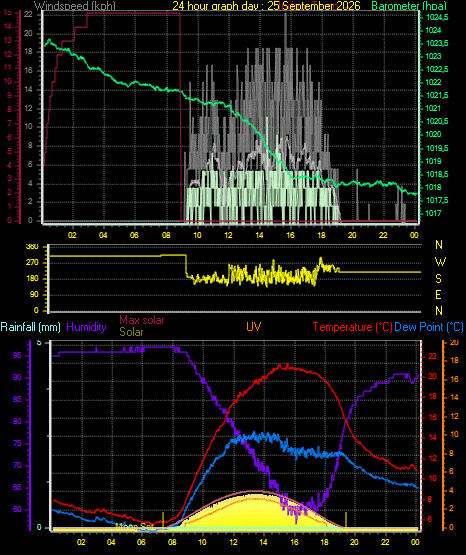This screenshot has height=555, width=466.
Task: Click the "S" compass letter
Action: pos(438,279)
